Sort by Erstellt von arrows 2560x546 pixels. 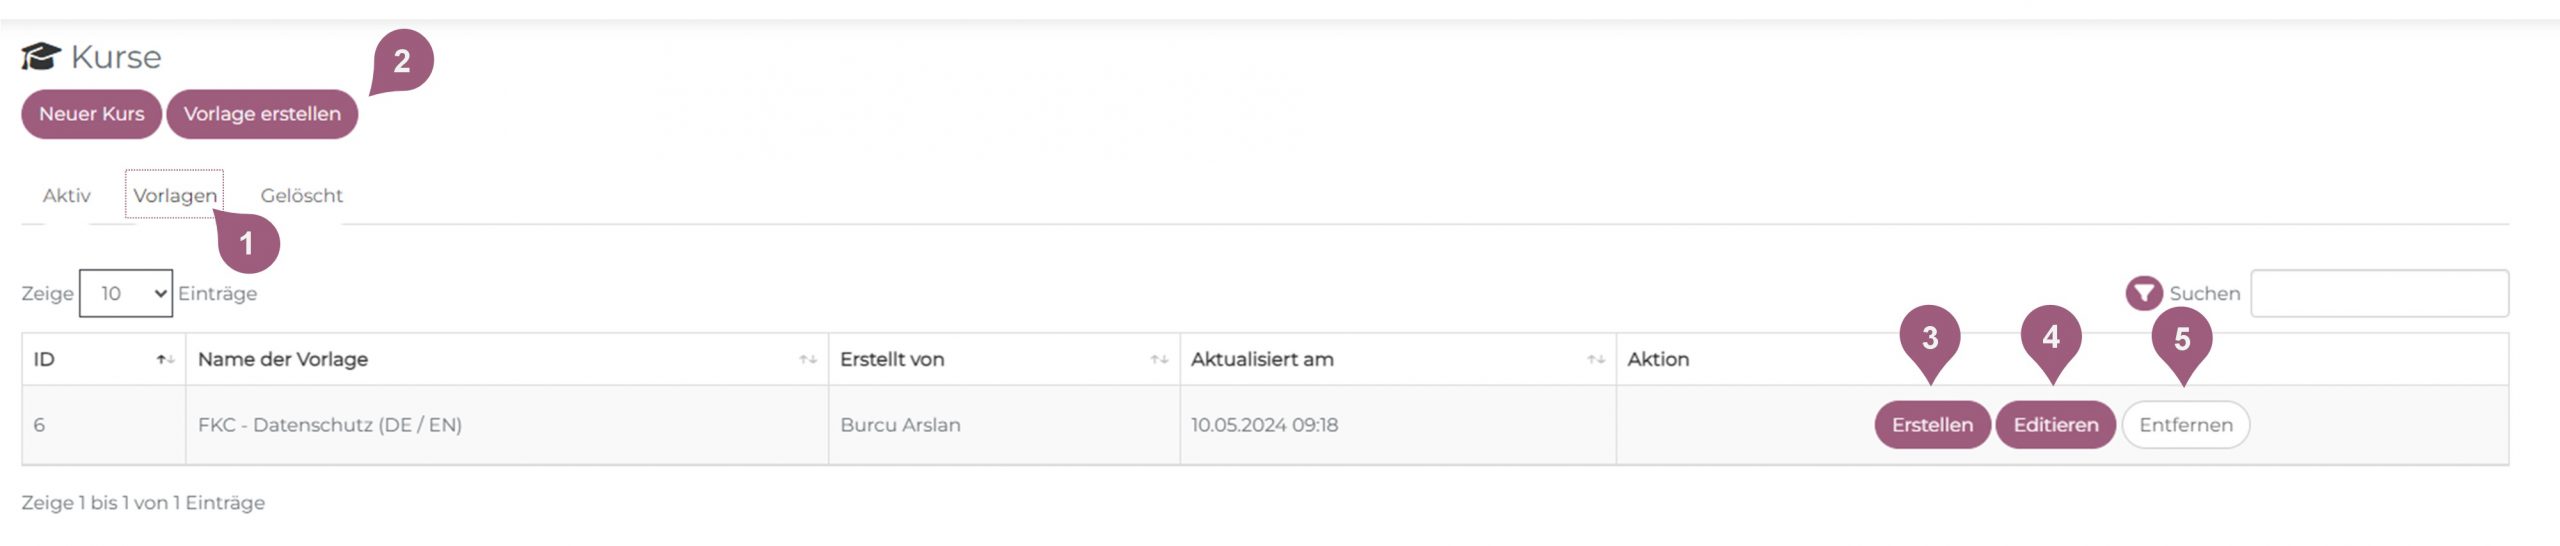[1158, 360]
